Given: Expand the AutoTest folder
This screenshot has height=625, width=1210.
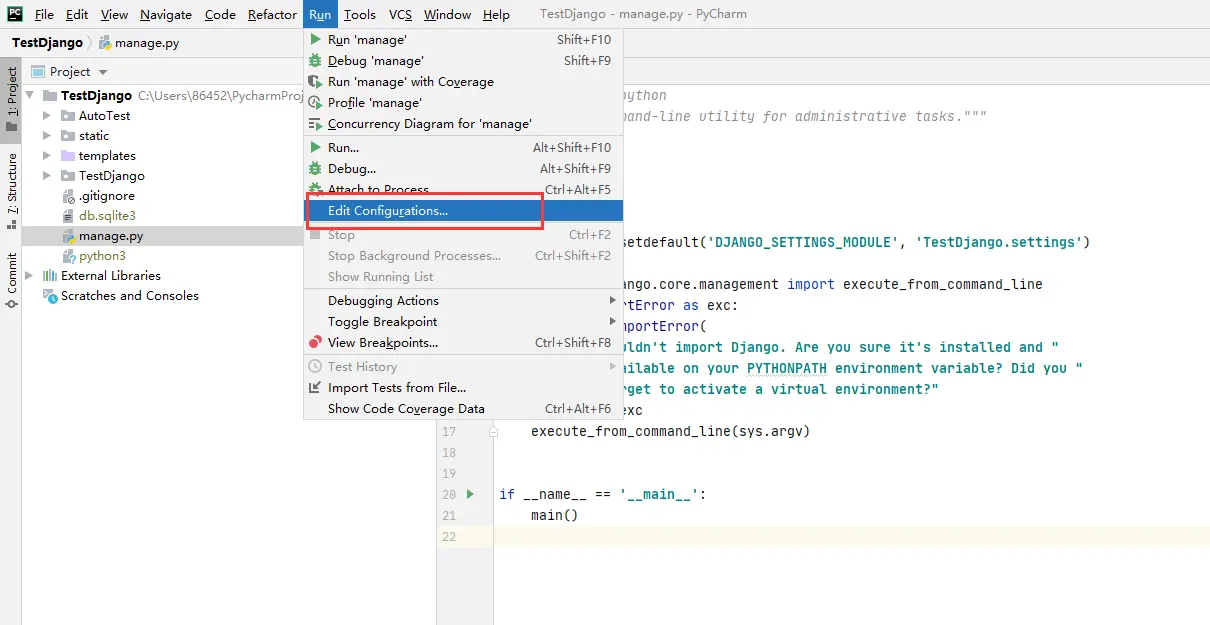Looking at the screenshot, I should click(47, 115).
